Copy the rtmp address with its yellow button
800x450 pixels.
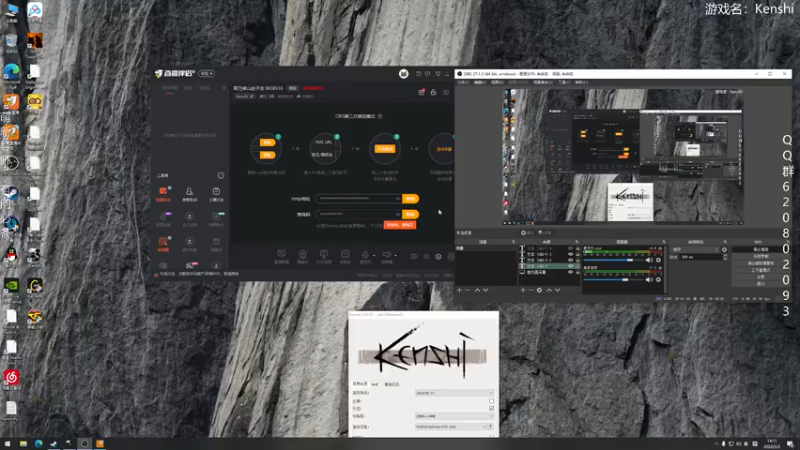(410, 198)
